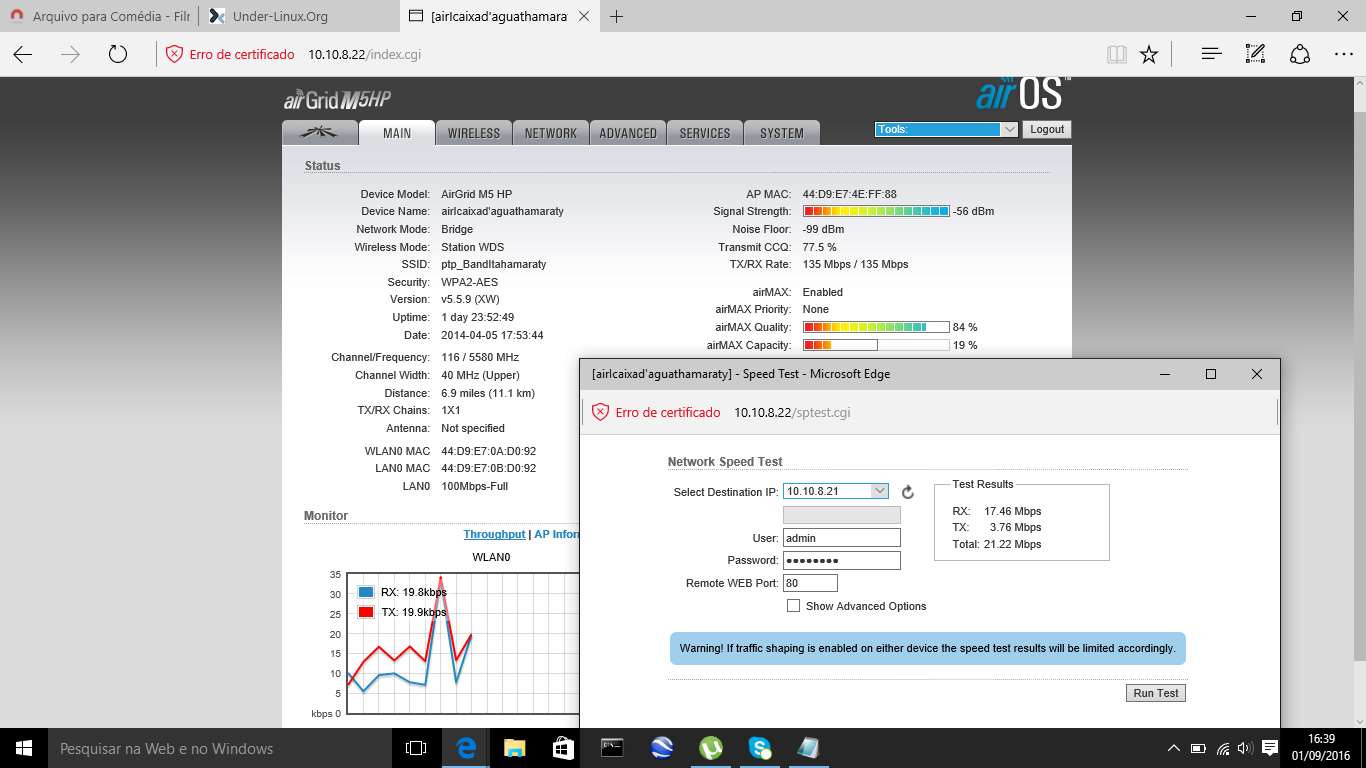
Task: Click the Ubiquiti logo tab
Action: click(x=320, y=133)
